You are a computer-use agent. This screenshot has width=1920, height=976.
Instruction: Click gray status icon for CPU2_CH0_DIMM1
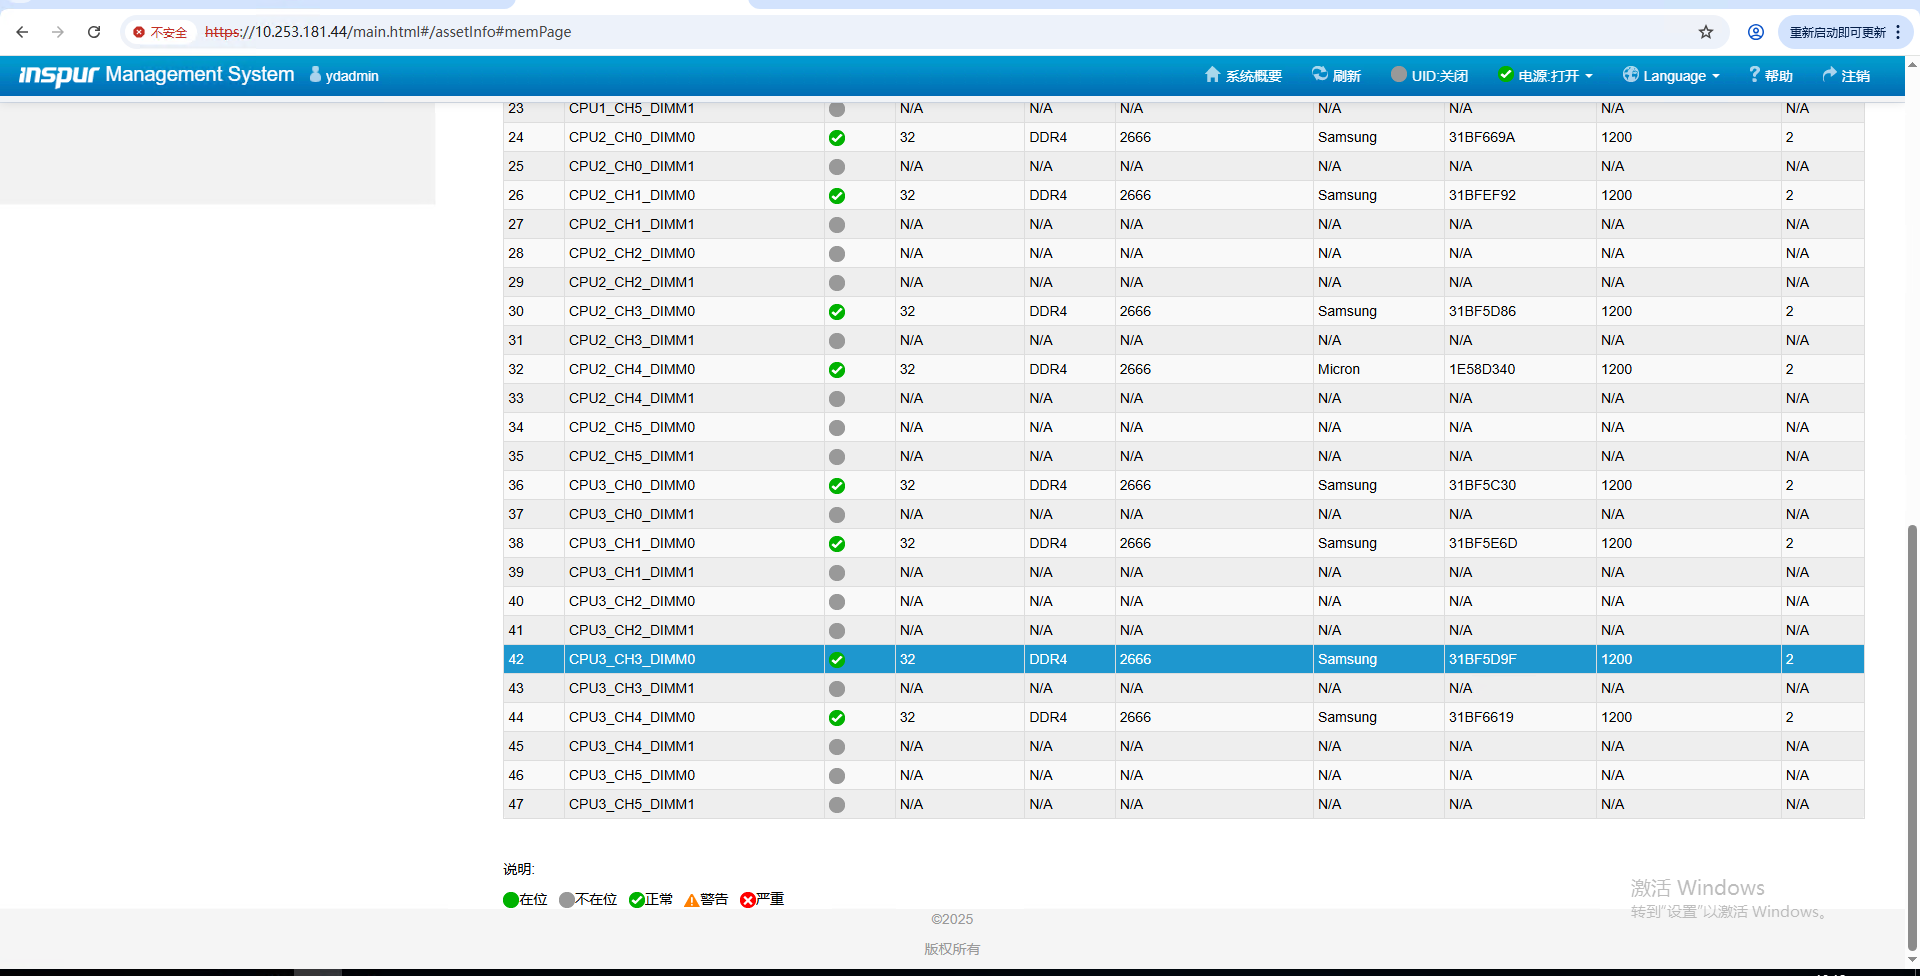(x=837, y=167)
